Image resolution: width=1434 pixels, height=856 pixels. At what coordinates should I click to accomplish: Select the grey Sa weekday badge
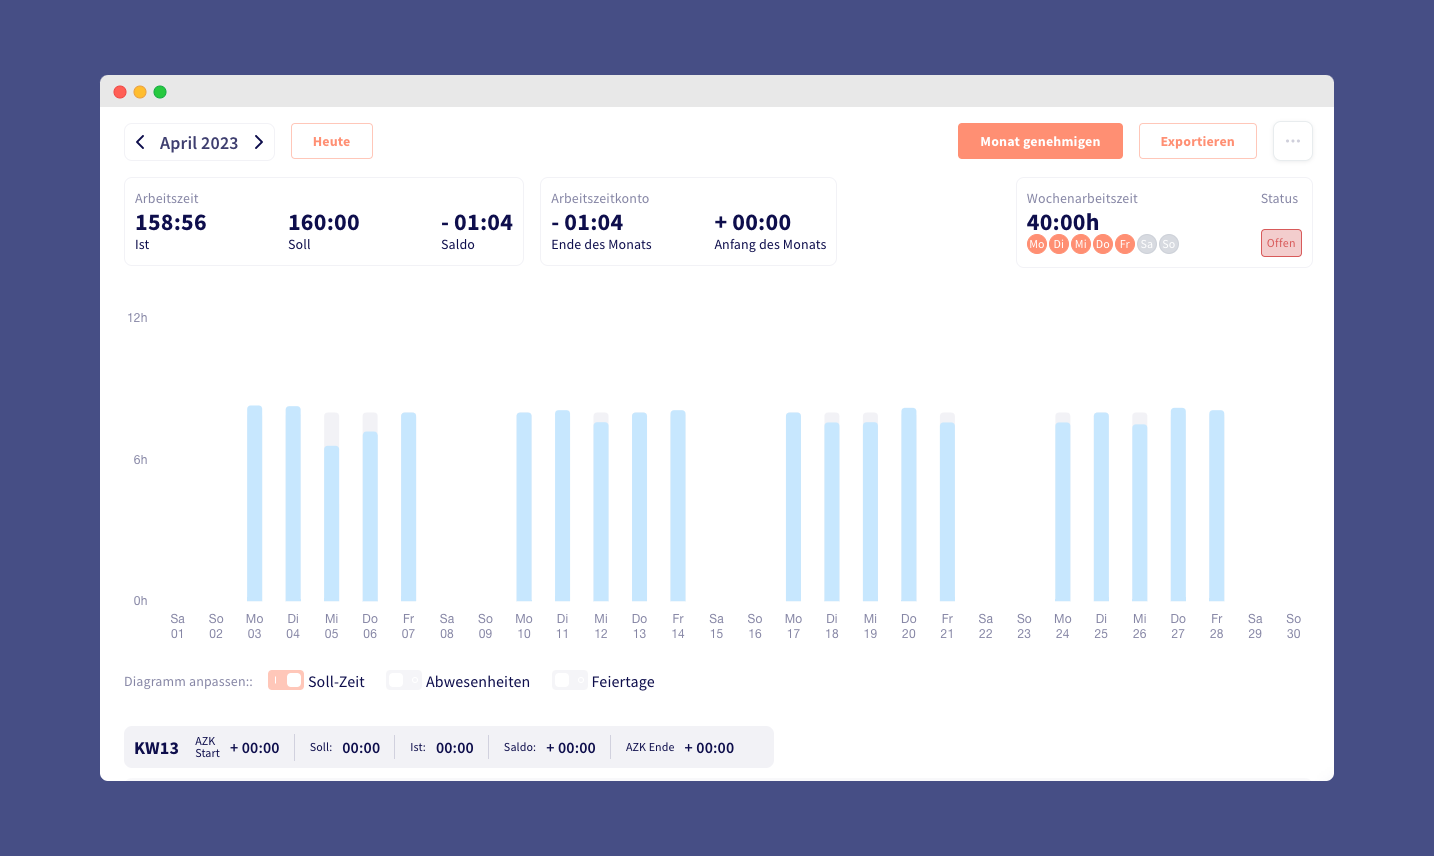(1147, 244)
